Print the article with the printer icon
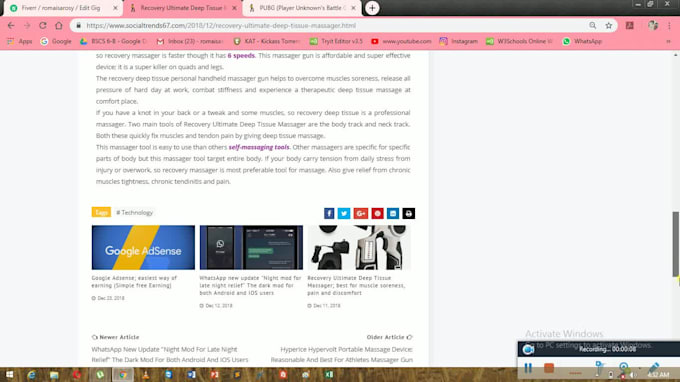This screenshot has width=680, height=382. [x=409, y=213]
